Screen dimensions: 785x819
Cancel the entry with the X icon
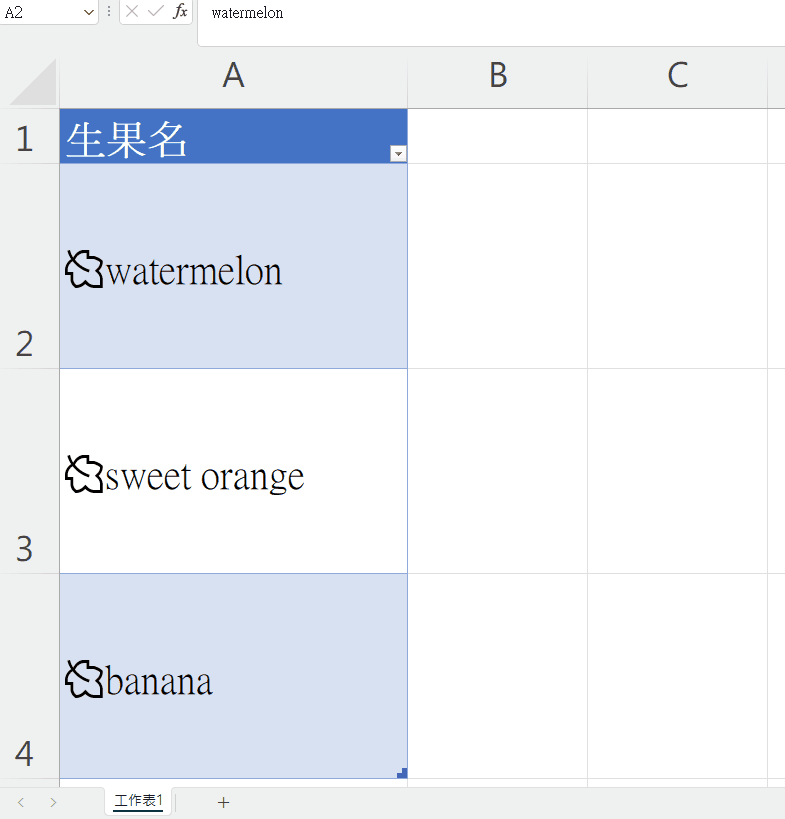tap(132, 11)
